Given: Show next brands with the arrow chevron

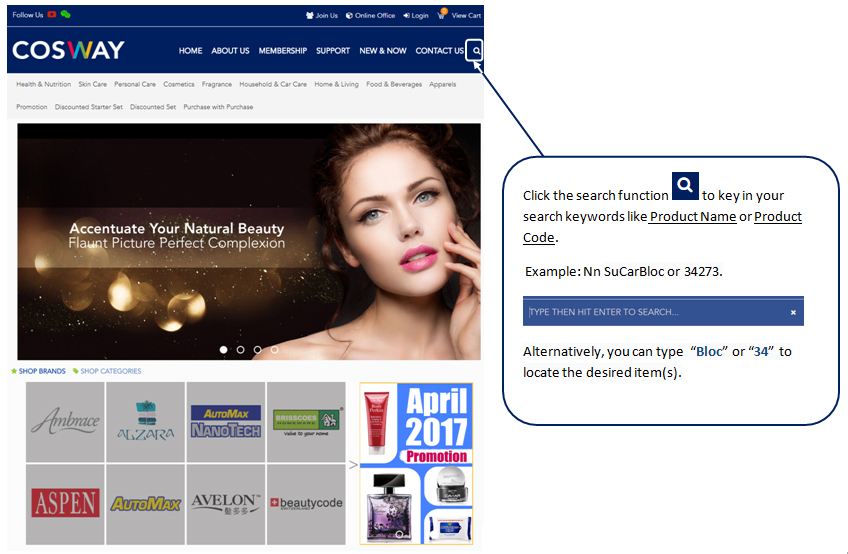Looking at the screenshot, I should click(352, 464).
